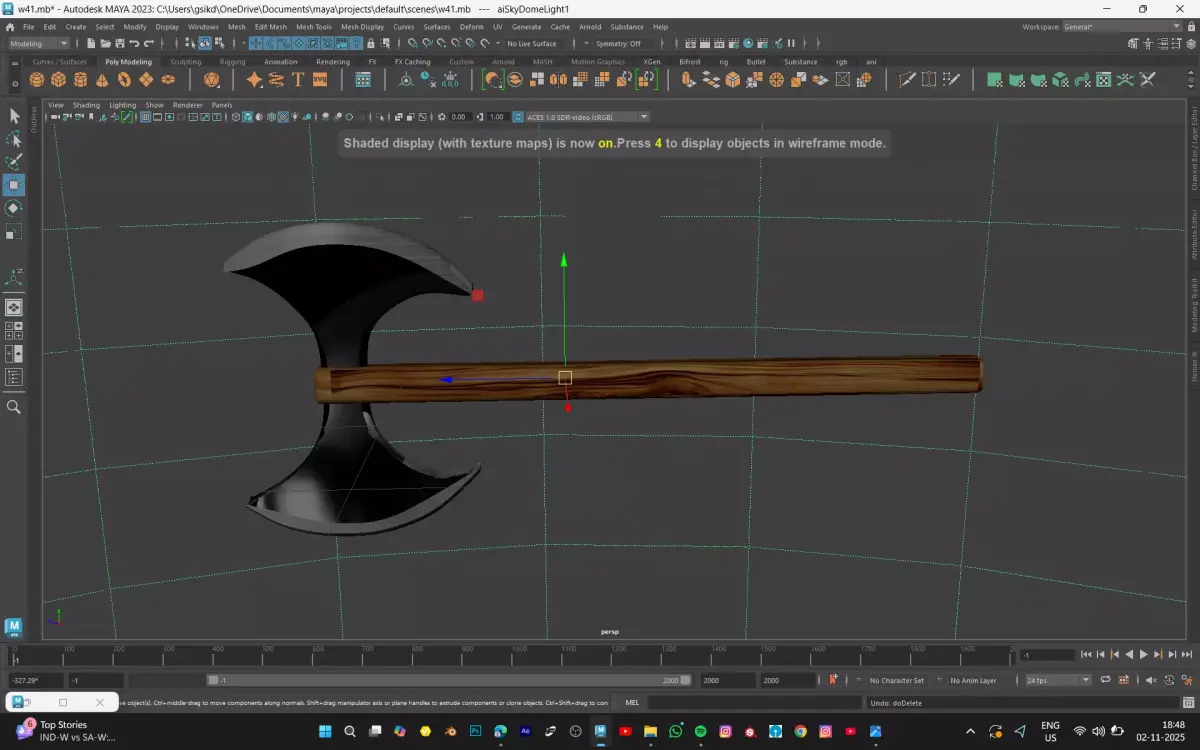The height and width of the screenshot is (750, 1200).
Task: Open the Edit Mesh menu
Action: (x=270, y=27)
